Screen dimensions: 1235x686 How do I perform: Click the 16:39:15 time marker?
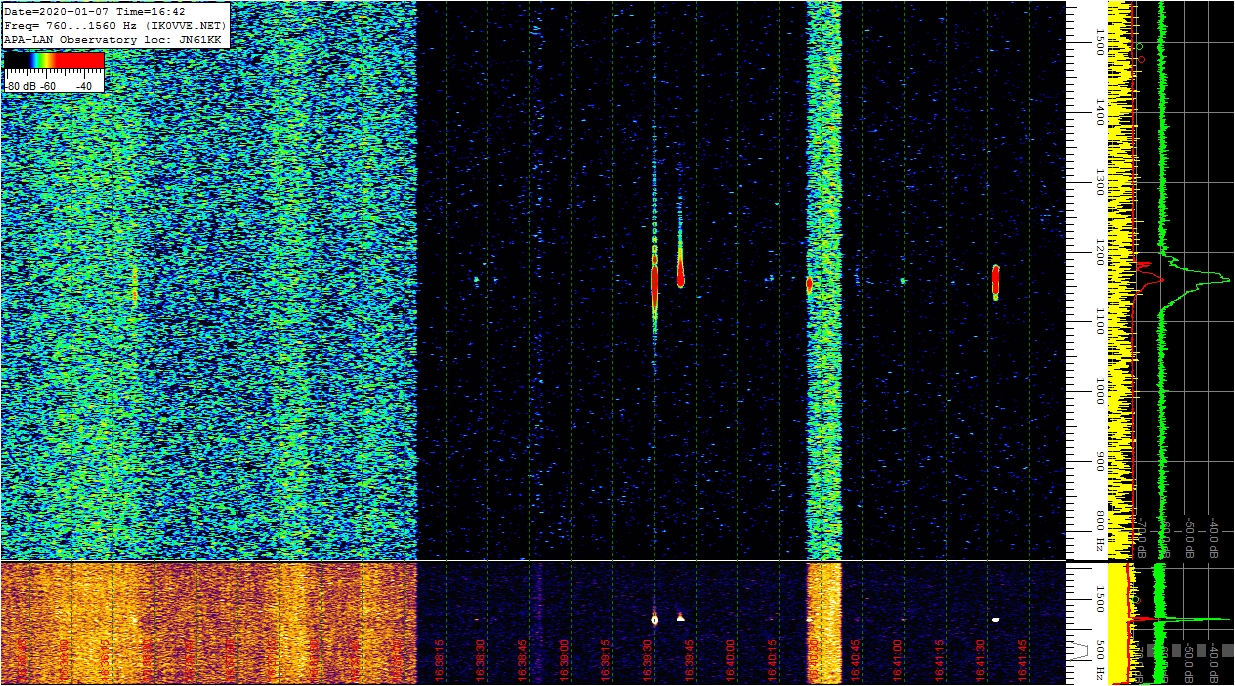click(x=607, y=661)
